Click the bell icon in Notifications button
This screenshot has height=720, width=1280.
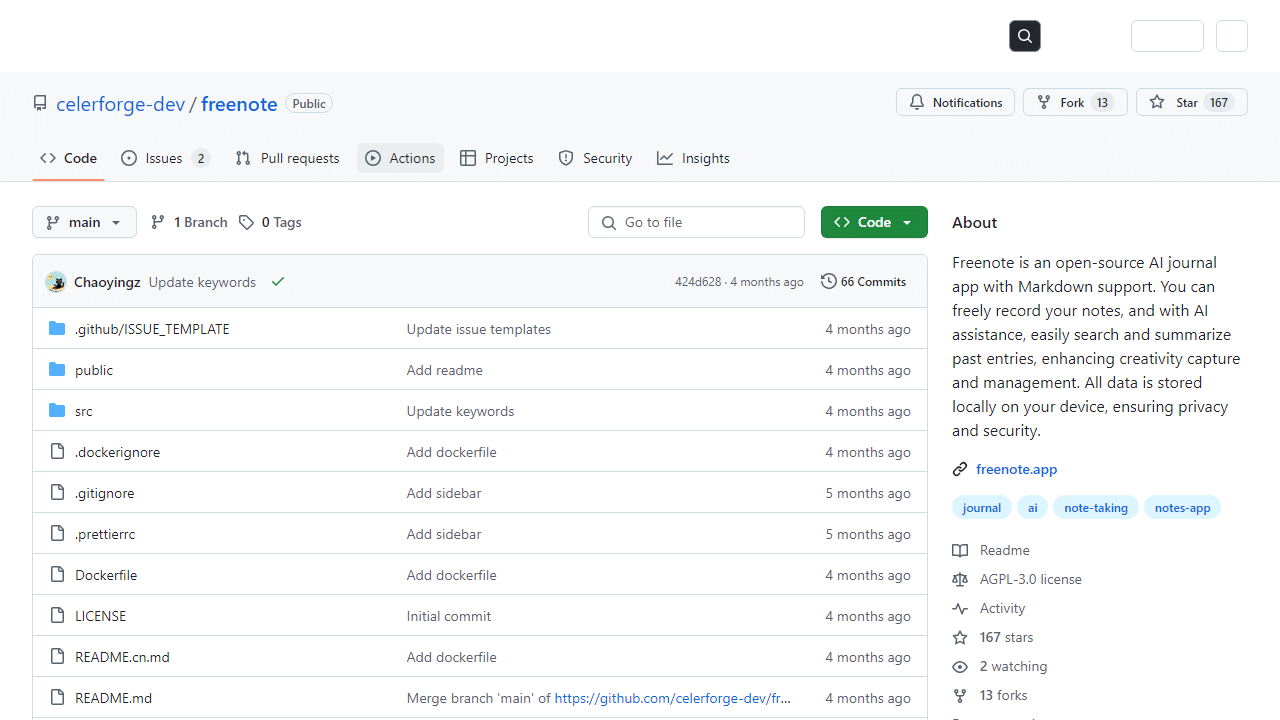click(x=917, y=102)
